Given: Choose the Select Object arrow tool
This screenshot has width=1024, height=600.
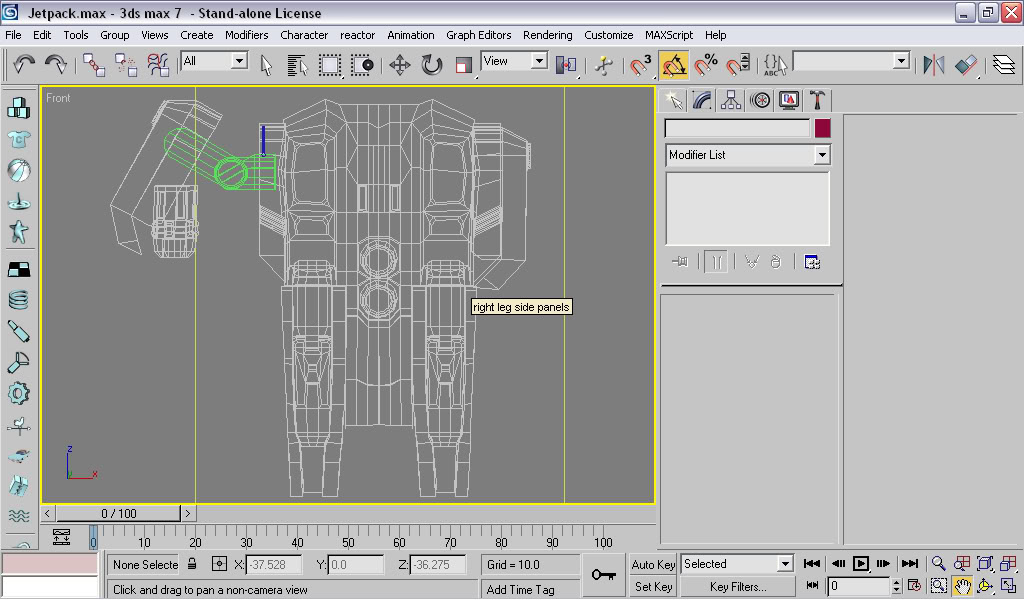Looking at the screenshot, I should (x=266, y=65).
